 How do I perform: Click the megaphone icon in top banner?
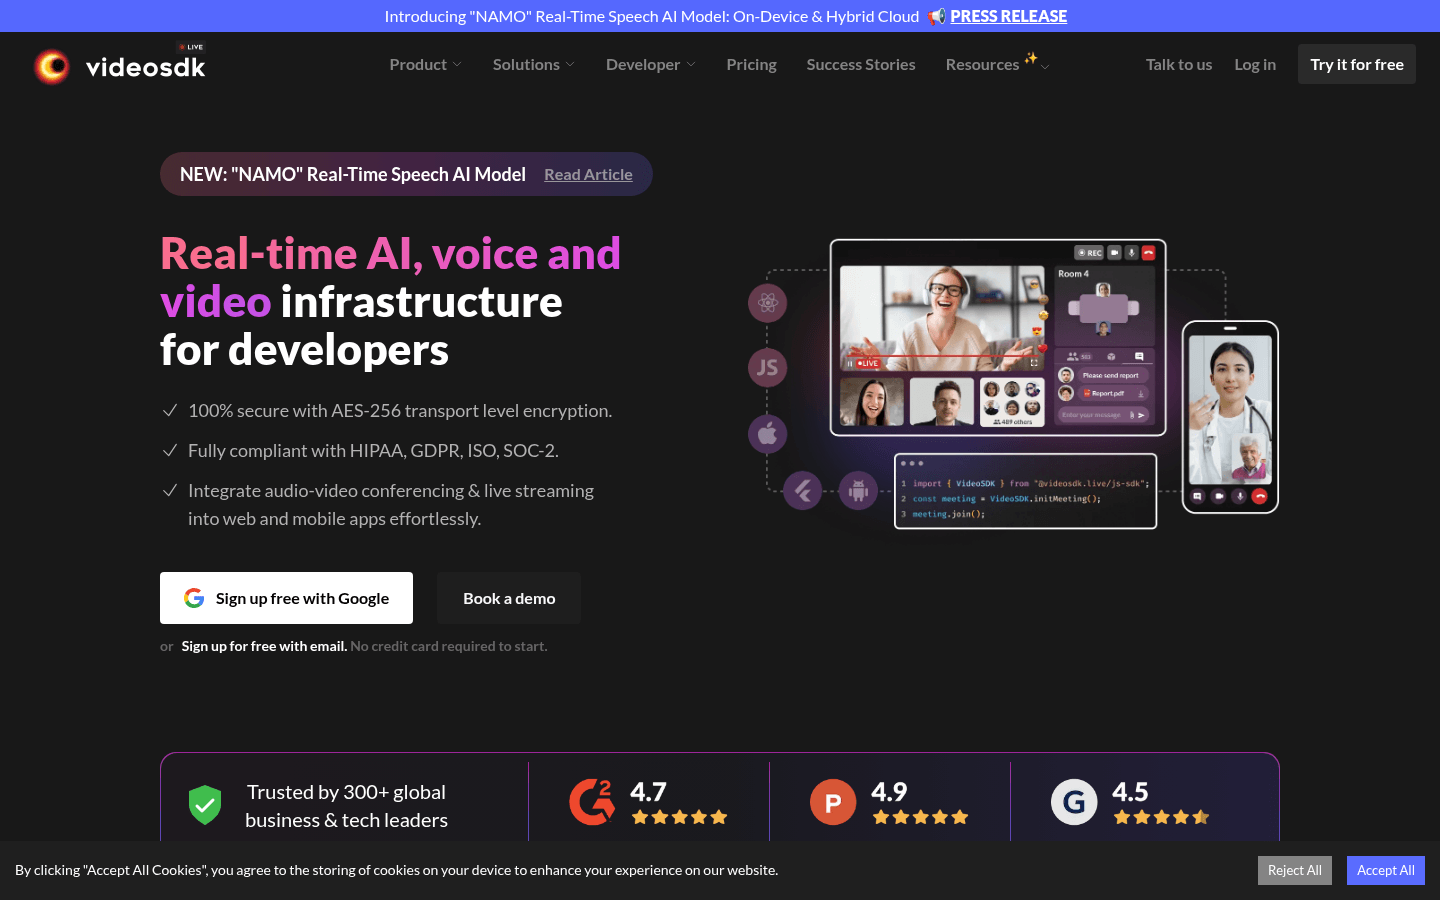pos(936,16)
